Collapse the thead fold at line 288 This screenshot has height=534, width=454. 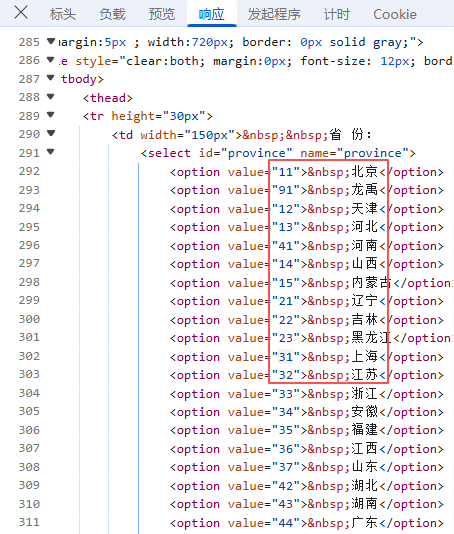pos(51,97)
